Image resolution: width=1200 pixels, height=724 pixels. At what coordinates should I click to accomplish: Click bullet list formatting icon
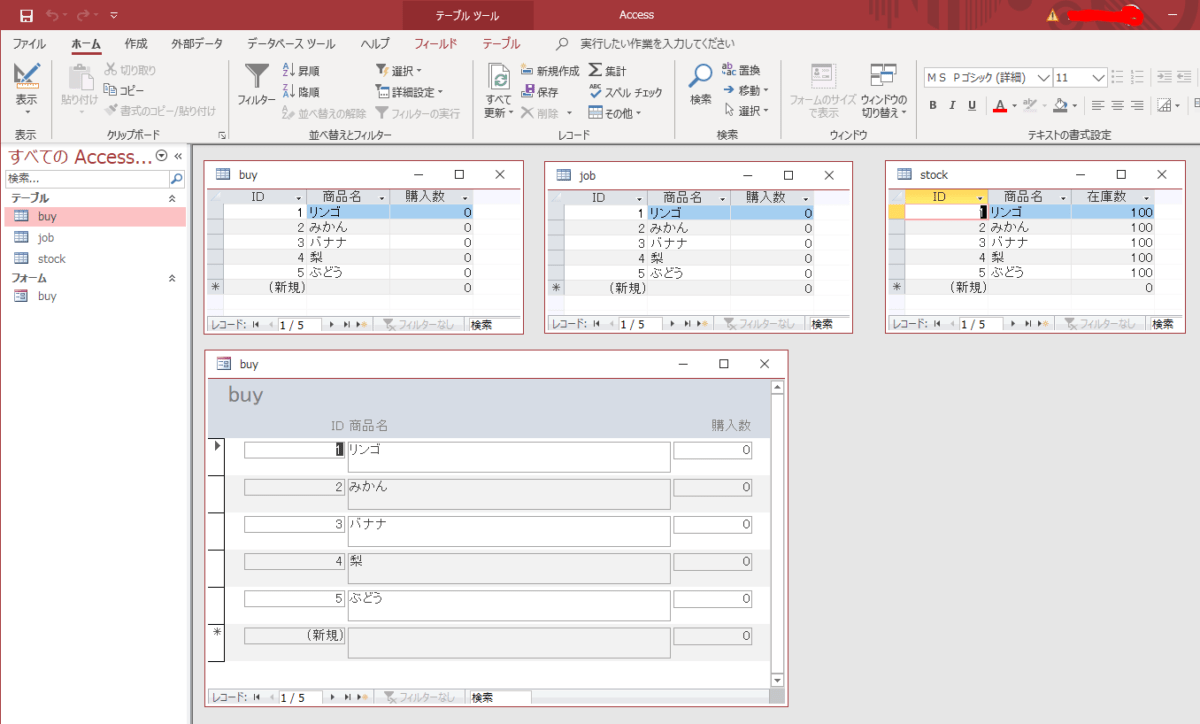pos(1116,76)
